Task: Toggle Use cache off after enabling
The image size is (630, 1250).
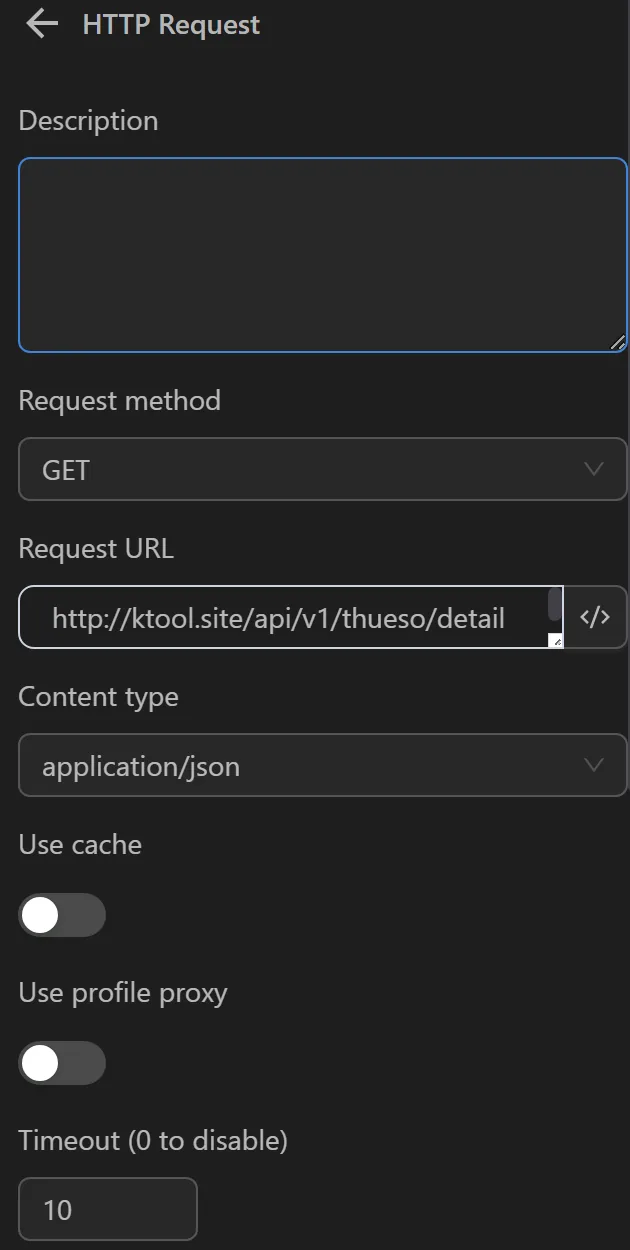Action: [x=62, y=915]
